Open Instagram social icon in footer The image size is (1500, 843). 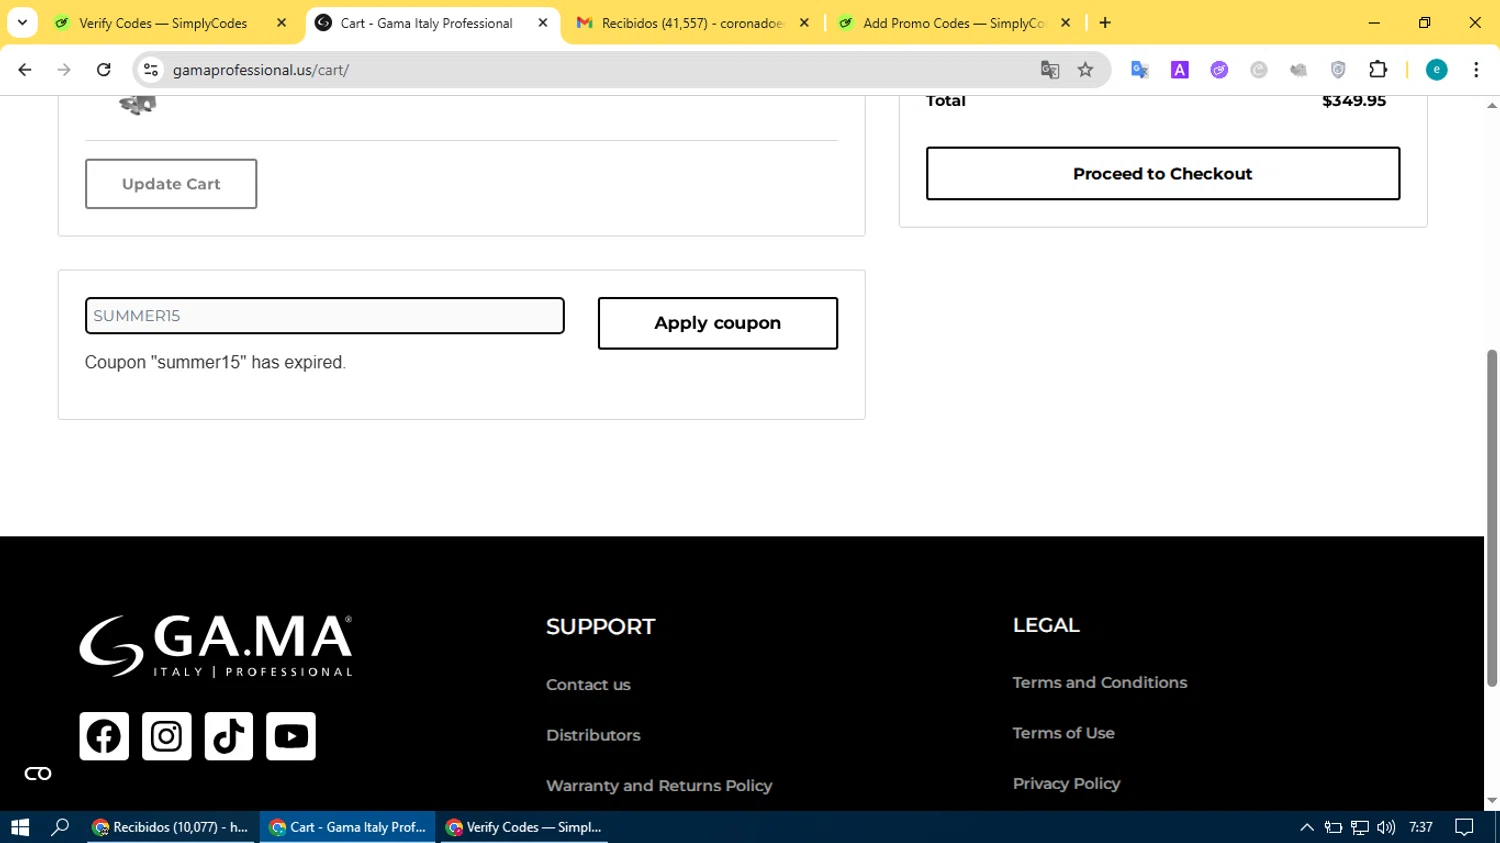(x=166, y=736)
